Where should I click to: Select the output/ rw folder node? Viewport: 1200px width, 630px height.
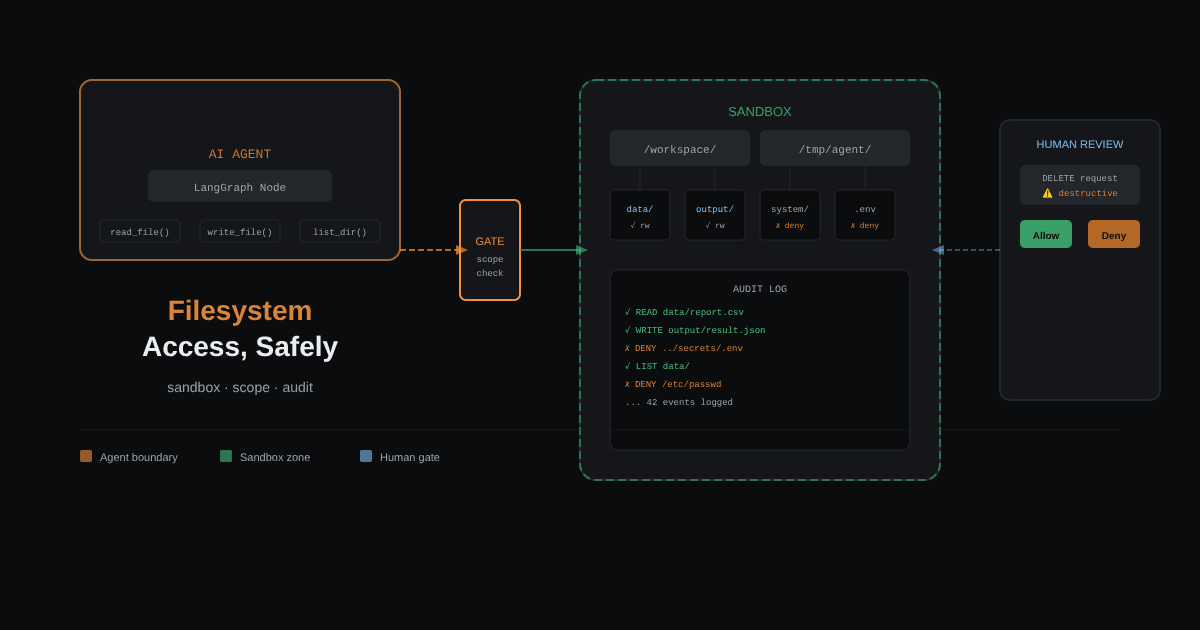715,215
